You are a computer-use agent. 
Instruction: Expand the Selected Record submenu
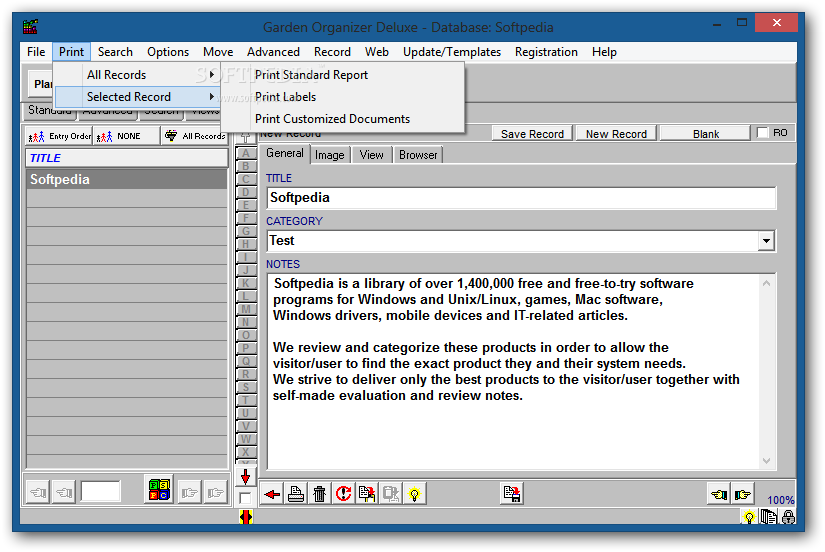point(137,97)
